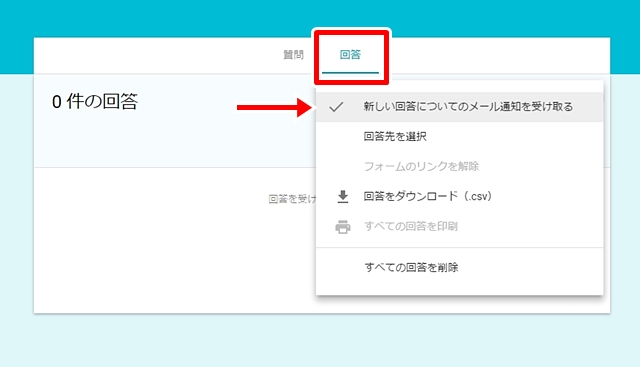Open the 回答 tab

tap(350, 55)
